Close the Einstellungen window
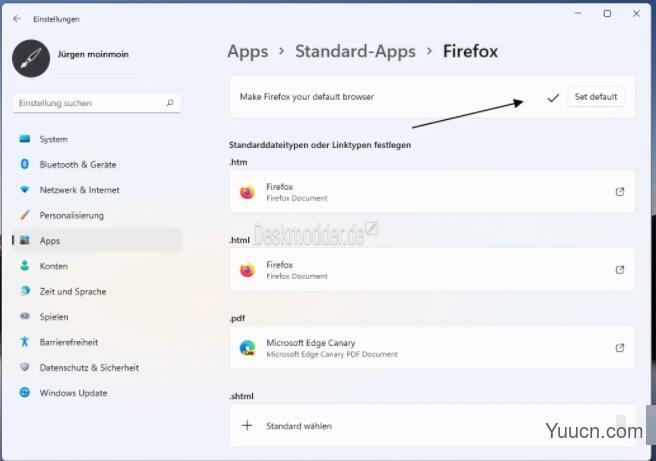This screenshot has width=656, height=461. (636, 13)
